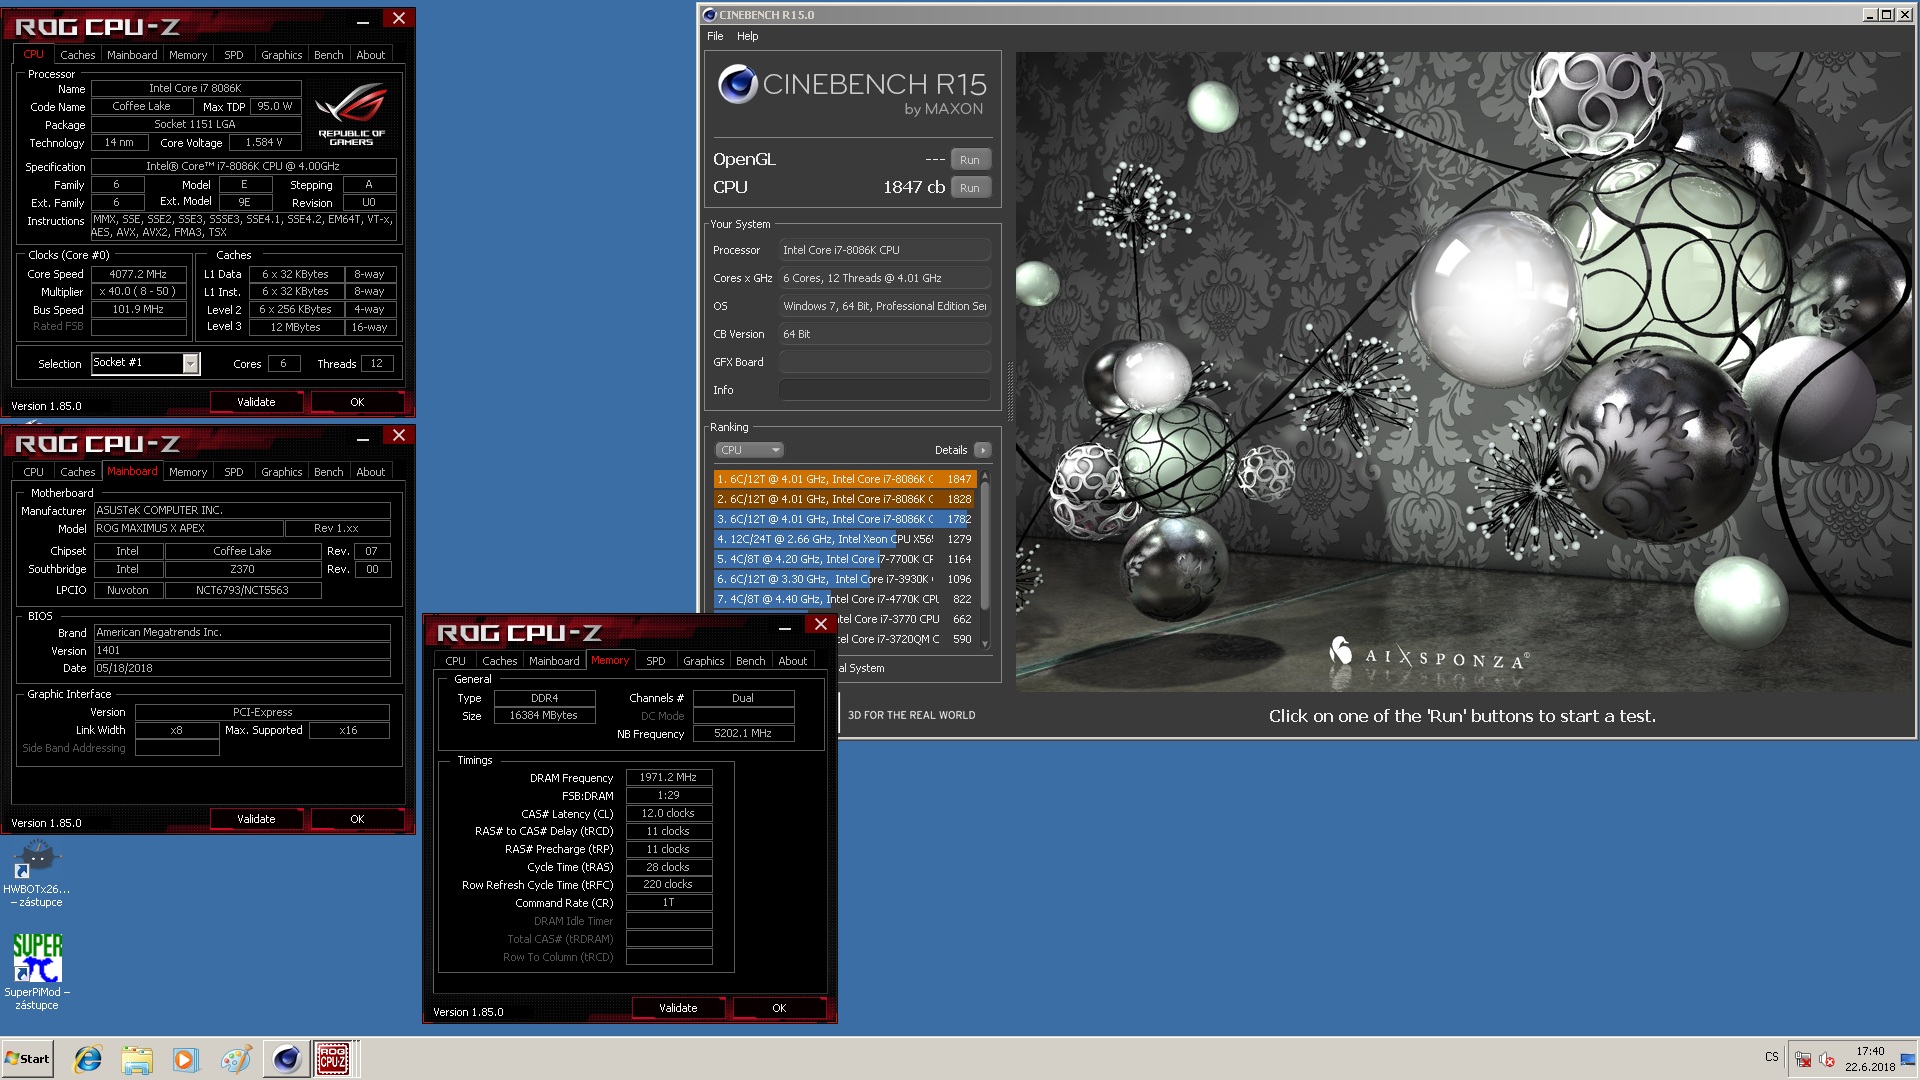
Task: Click the volume tray icon
Action: 1827,1059
